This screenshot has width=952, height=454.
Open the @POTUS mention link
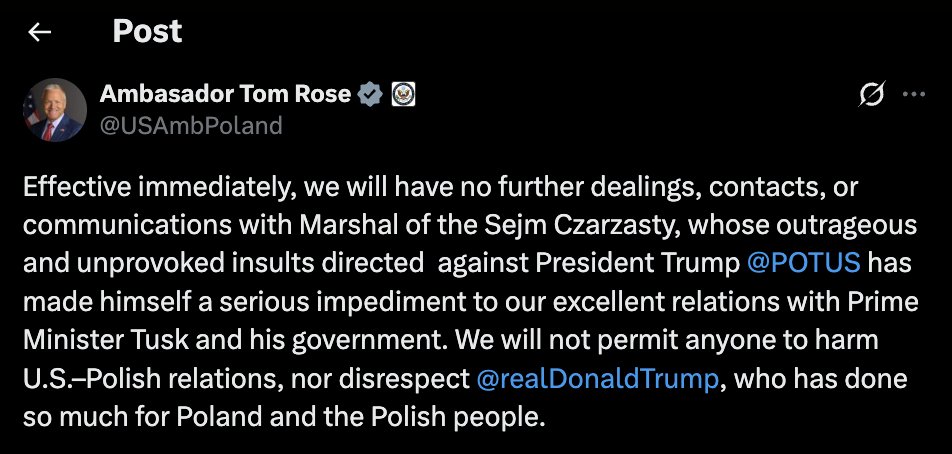click(803, 264)
